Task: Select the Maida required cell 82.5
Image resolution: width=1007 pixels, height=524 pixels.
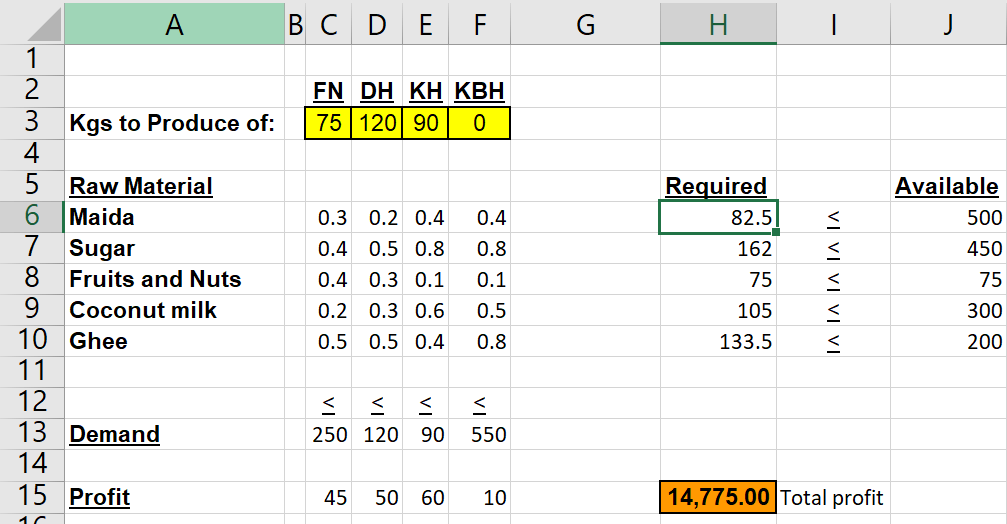Action: click(718, 217)
